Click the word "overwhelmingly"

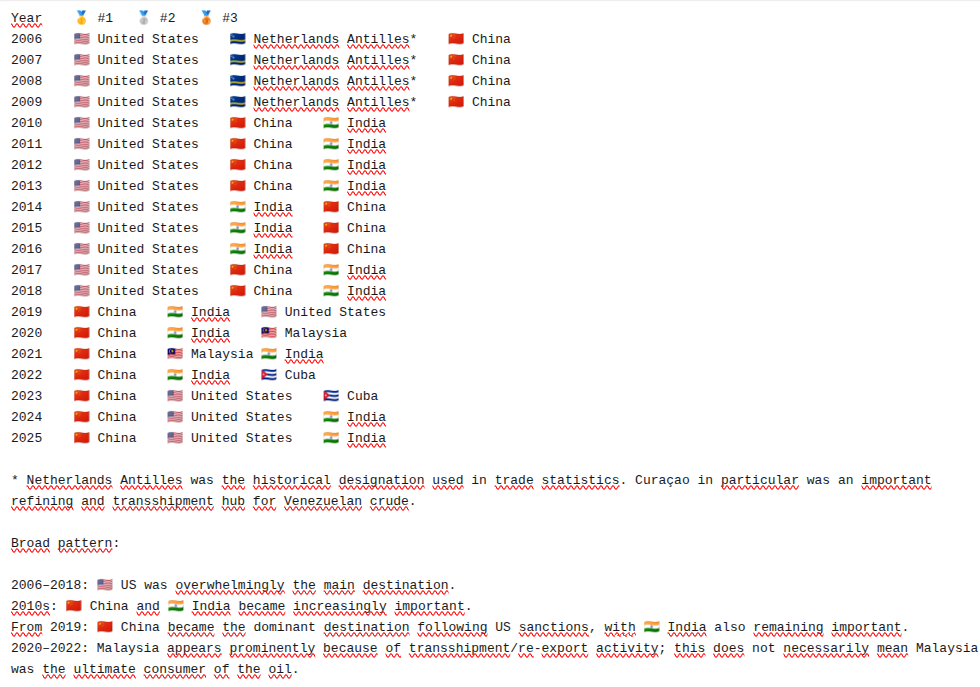coord(230,585)
